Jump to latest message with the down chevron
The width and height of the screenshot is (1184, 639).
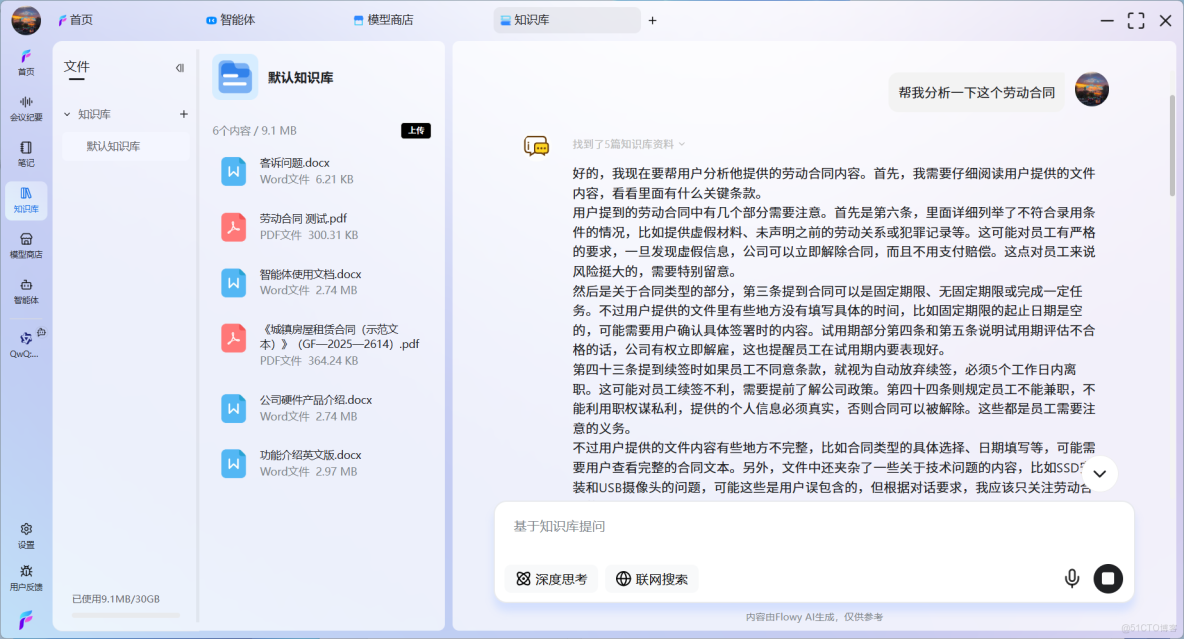click(x=1099, y=473)
